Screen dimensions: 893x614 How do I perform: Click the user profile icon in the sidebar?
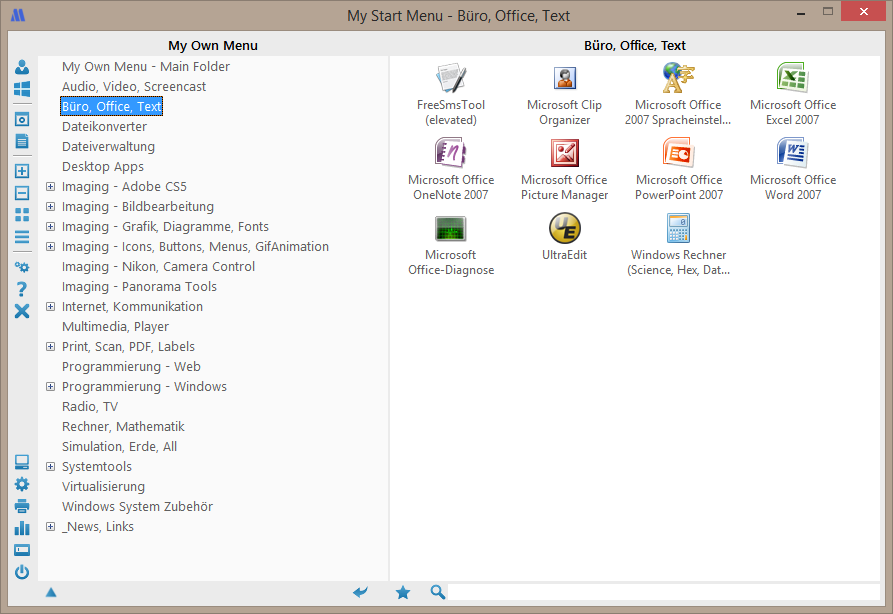coord(22,67)
